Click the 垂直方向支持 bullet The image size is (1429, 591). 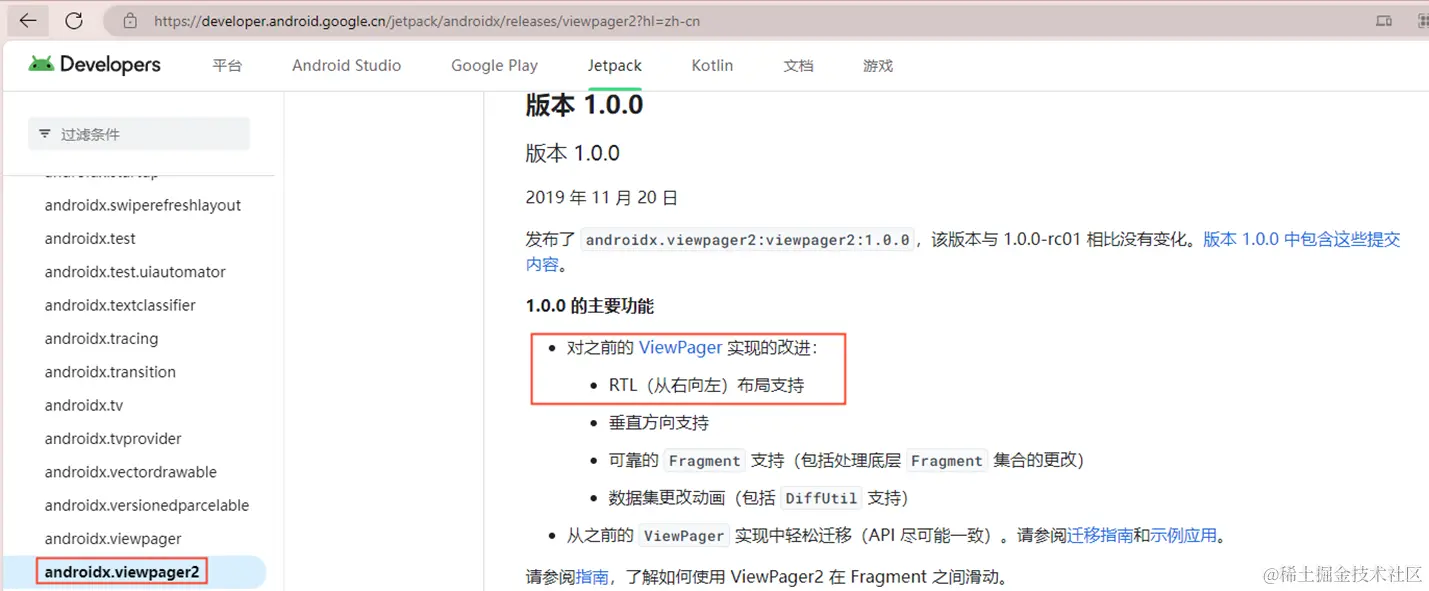click(659, 422)
